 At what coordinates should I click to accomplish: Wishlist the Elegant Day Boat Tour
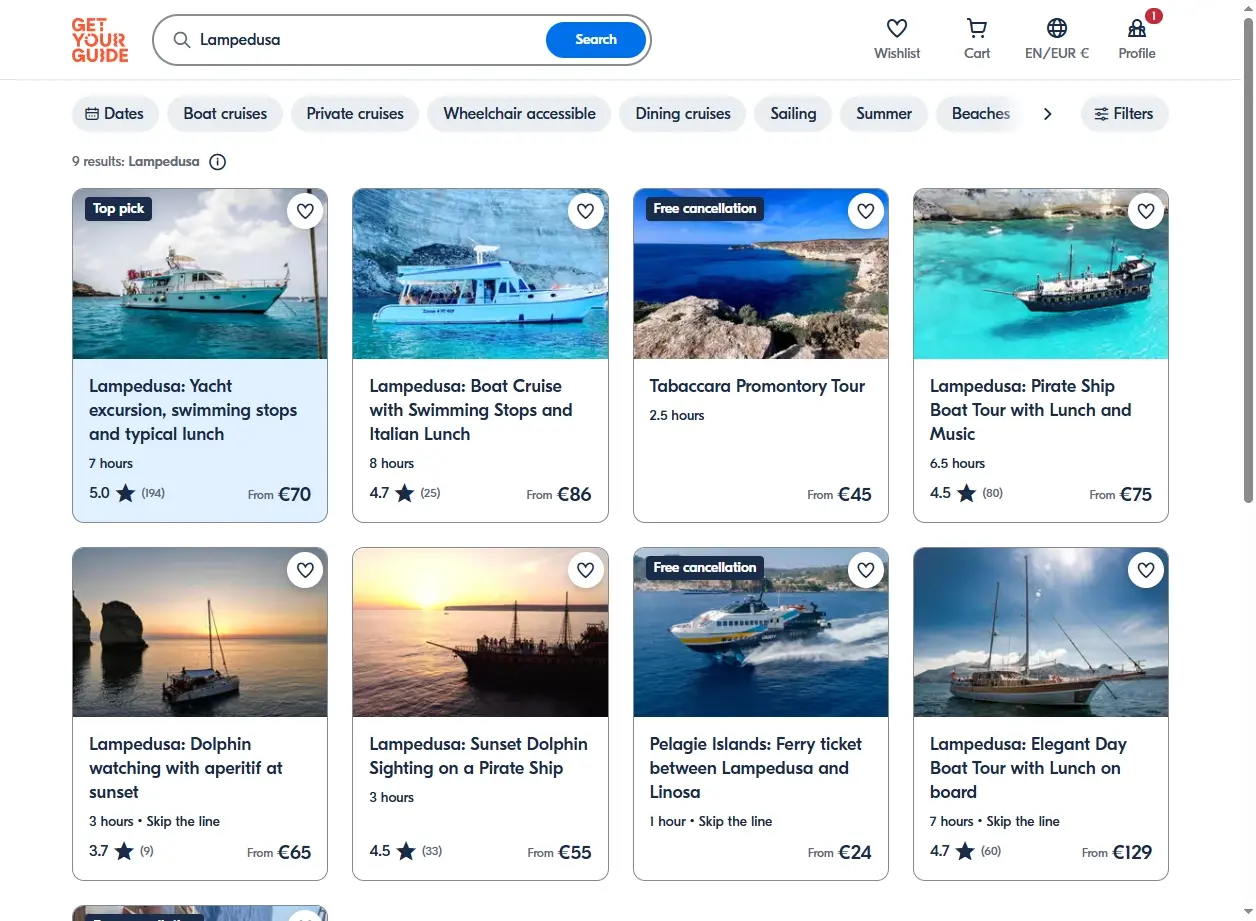pos(1146,570)
